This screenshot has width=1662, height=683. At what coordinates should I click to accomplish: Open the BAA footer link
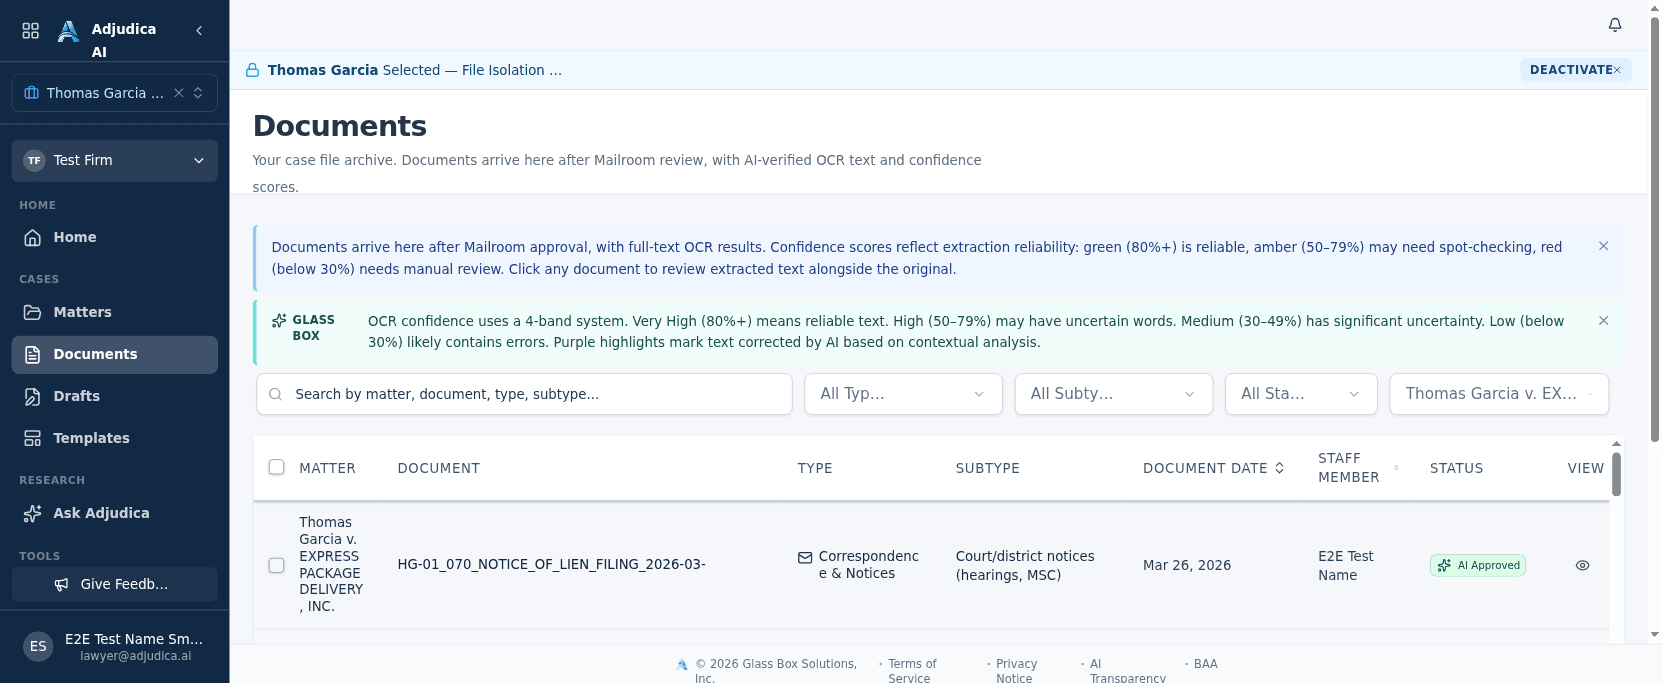(x=1205, y=664)
